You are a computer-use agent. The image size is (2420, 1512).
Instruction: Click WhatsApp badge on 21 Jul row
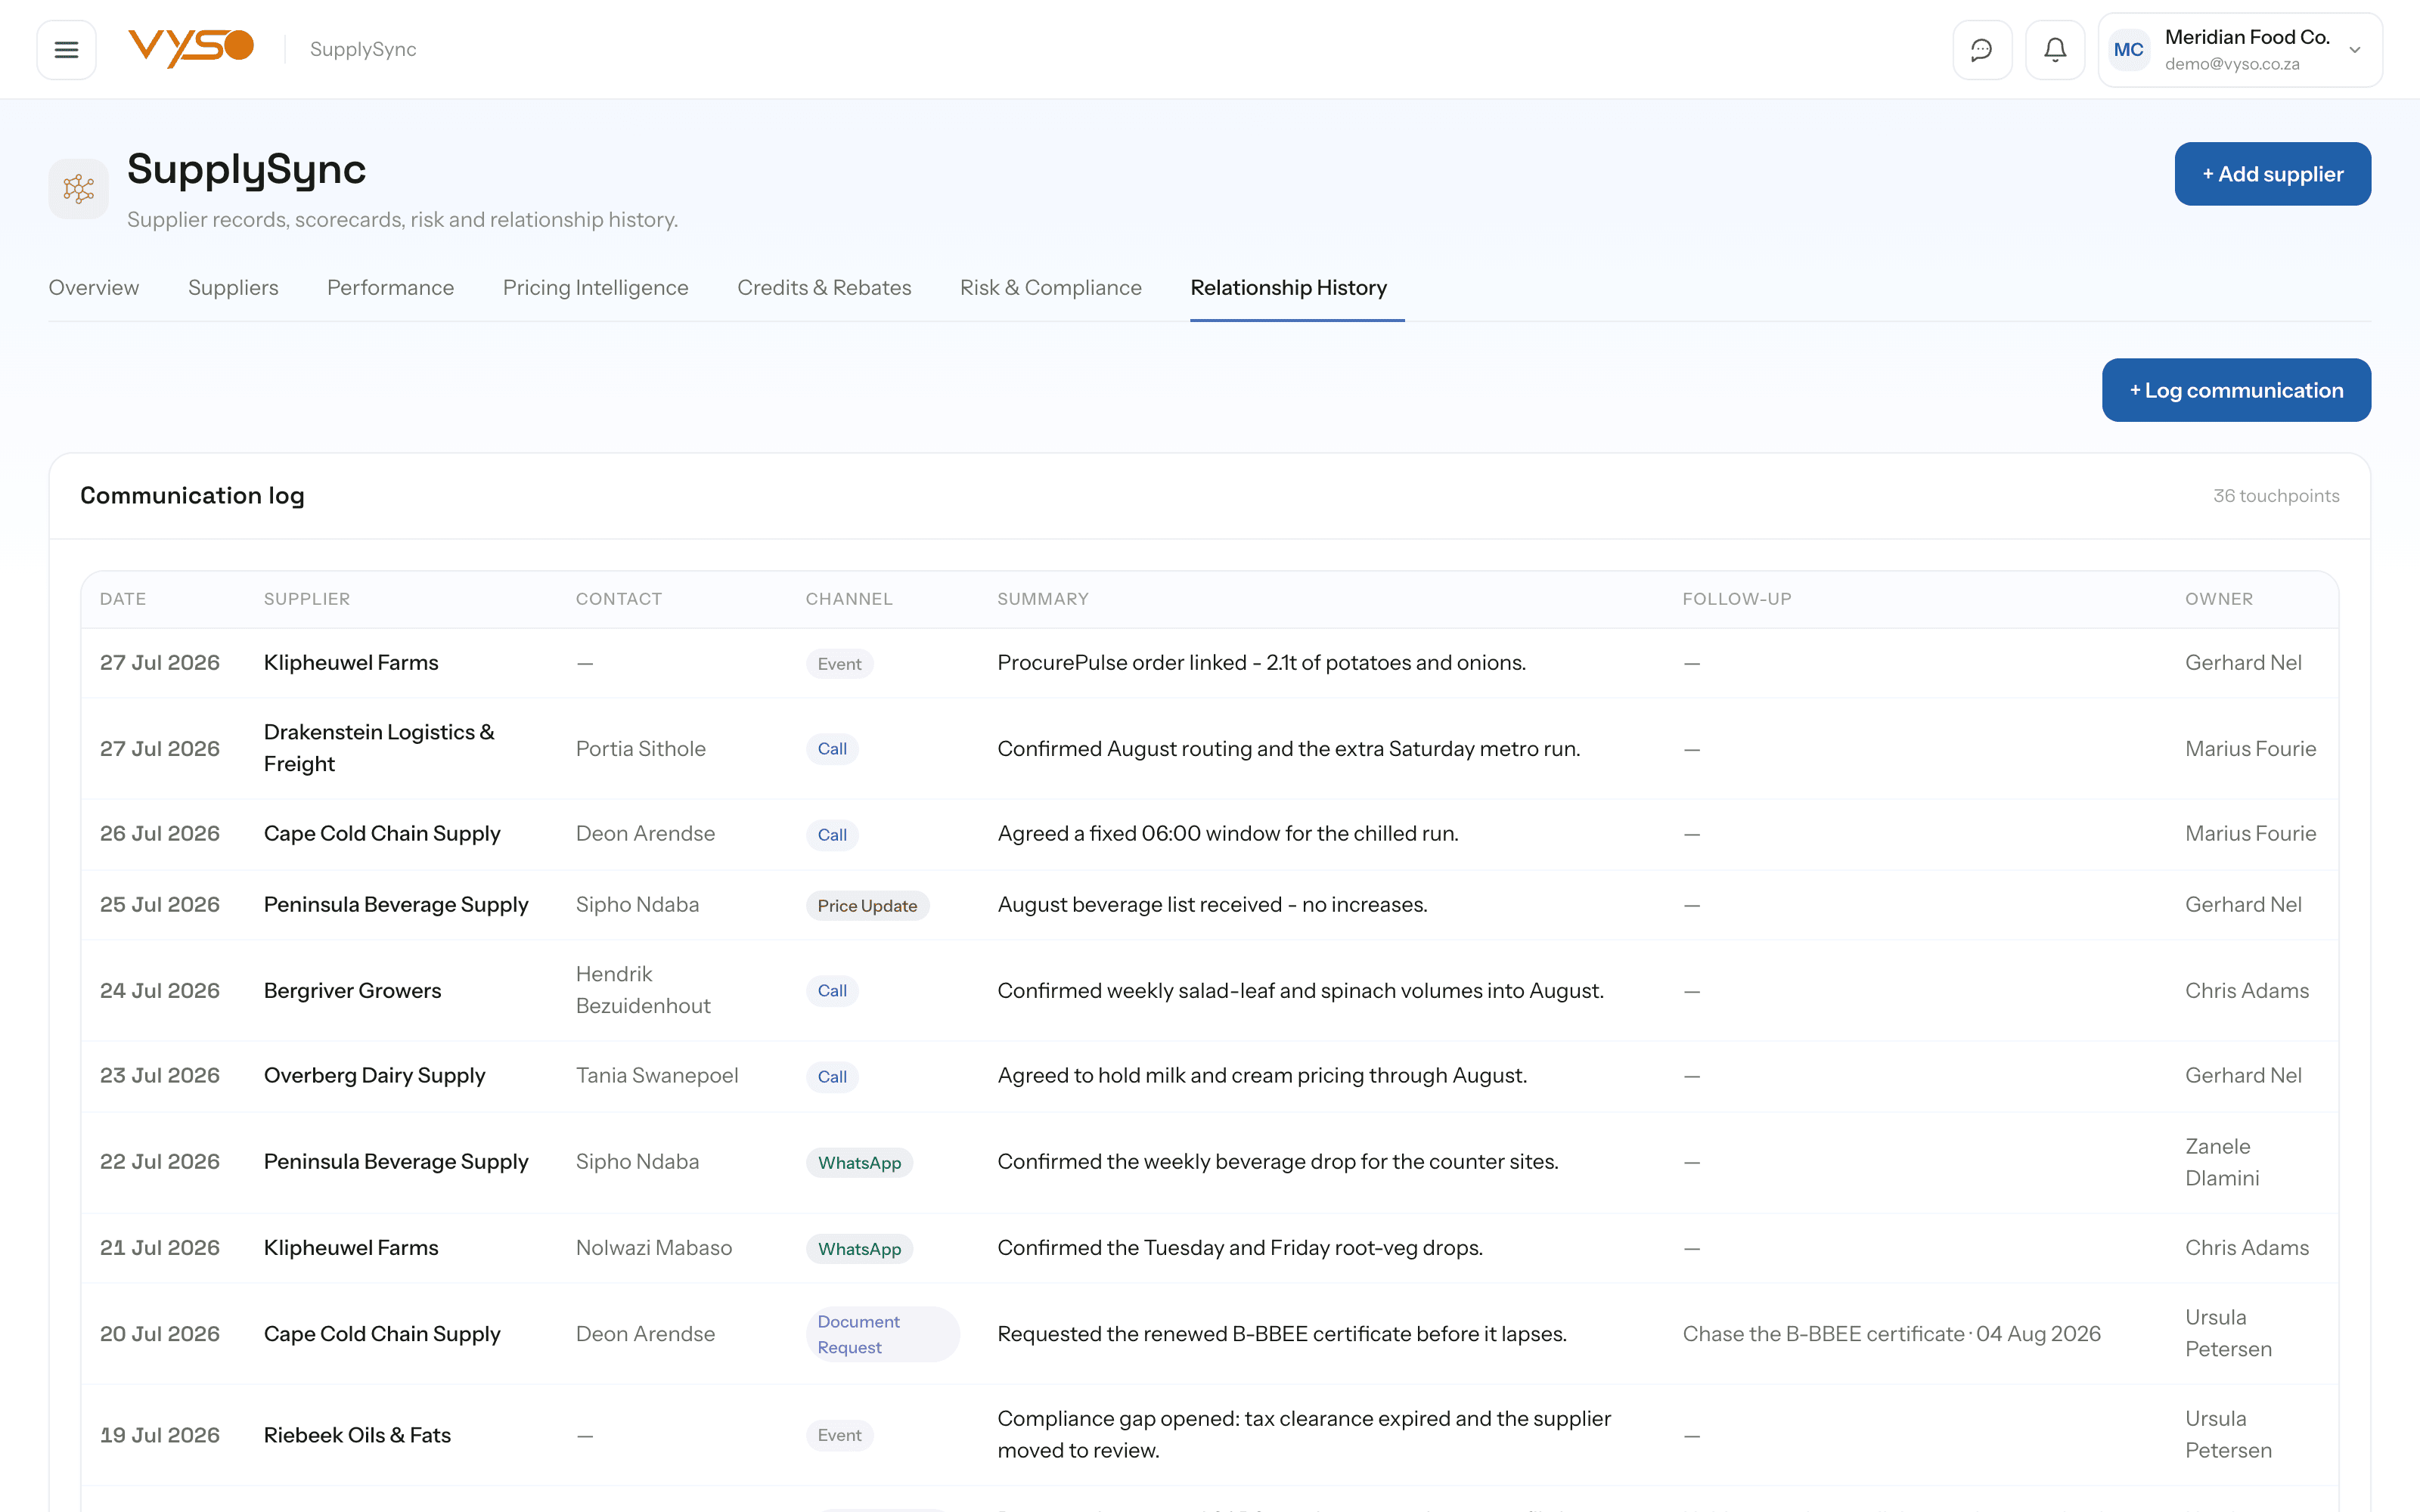pyautogui.click(x=859, y=1249)
